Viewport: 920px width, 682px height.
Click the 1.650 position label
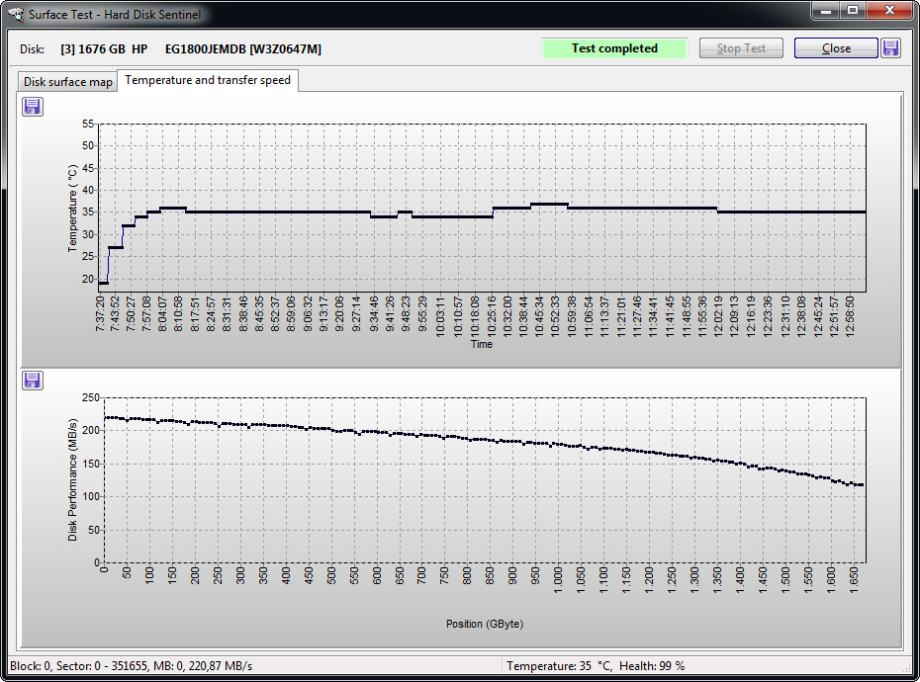point(854,579)
